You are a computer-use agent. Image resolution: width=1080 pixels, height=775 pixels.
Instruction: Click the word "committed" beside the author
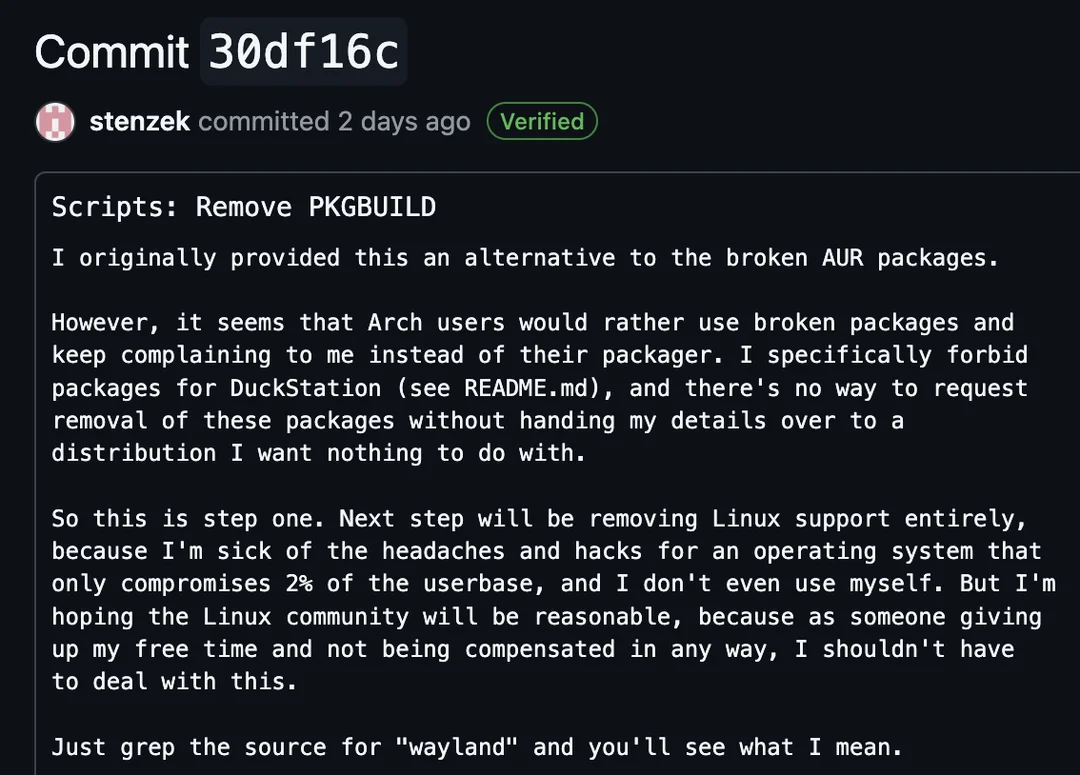[x=263, y=122]
